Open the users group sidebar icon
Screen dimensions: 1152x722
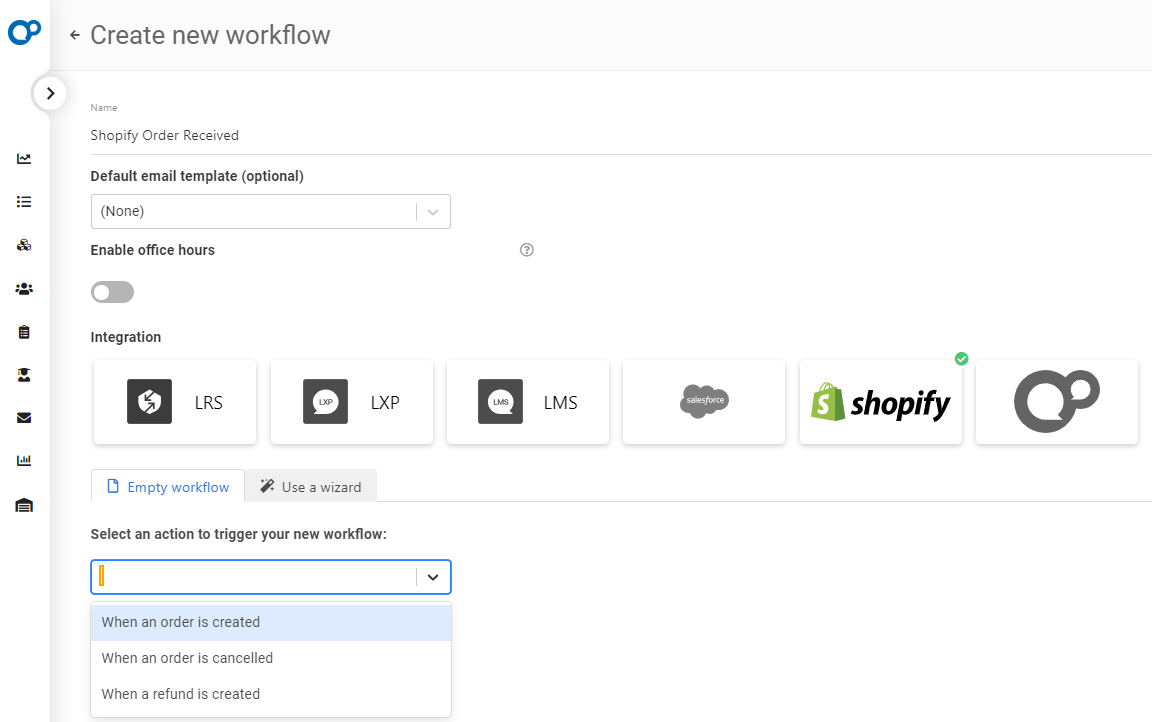pyautogui.click(x=24, y=289)
